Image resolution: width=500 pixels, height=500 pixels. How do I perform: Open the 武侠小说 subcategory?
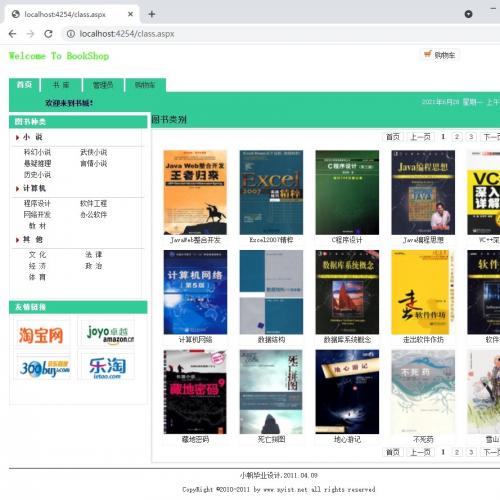[93, 152]
